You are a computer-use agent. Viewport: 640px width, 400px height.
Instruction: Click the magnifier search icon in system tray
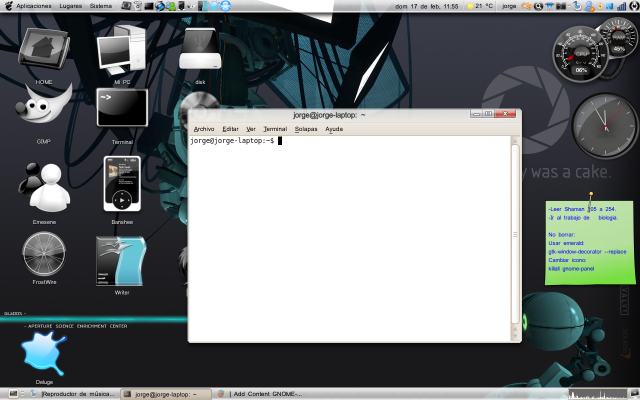(538, 6)
